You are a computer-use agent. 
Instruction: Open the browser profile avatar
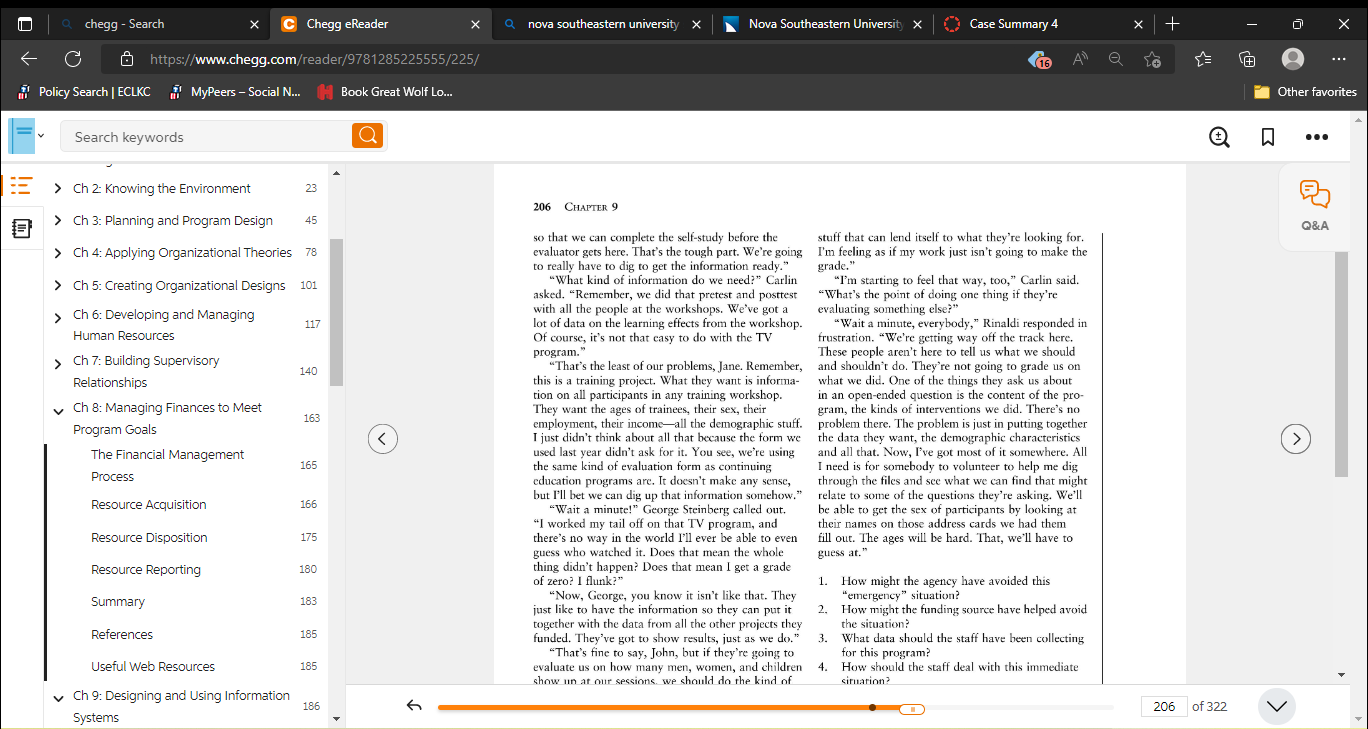pyautogui.click(x=1293, y=59)
